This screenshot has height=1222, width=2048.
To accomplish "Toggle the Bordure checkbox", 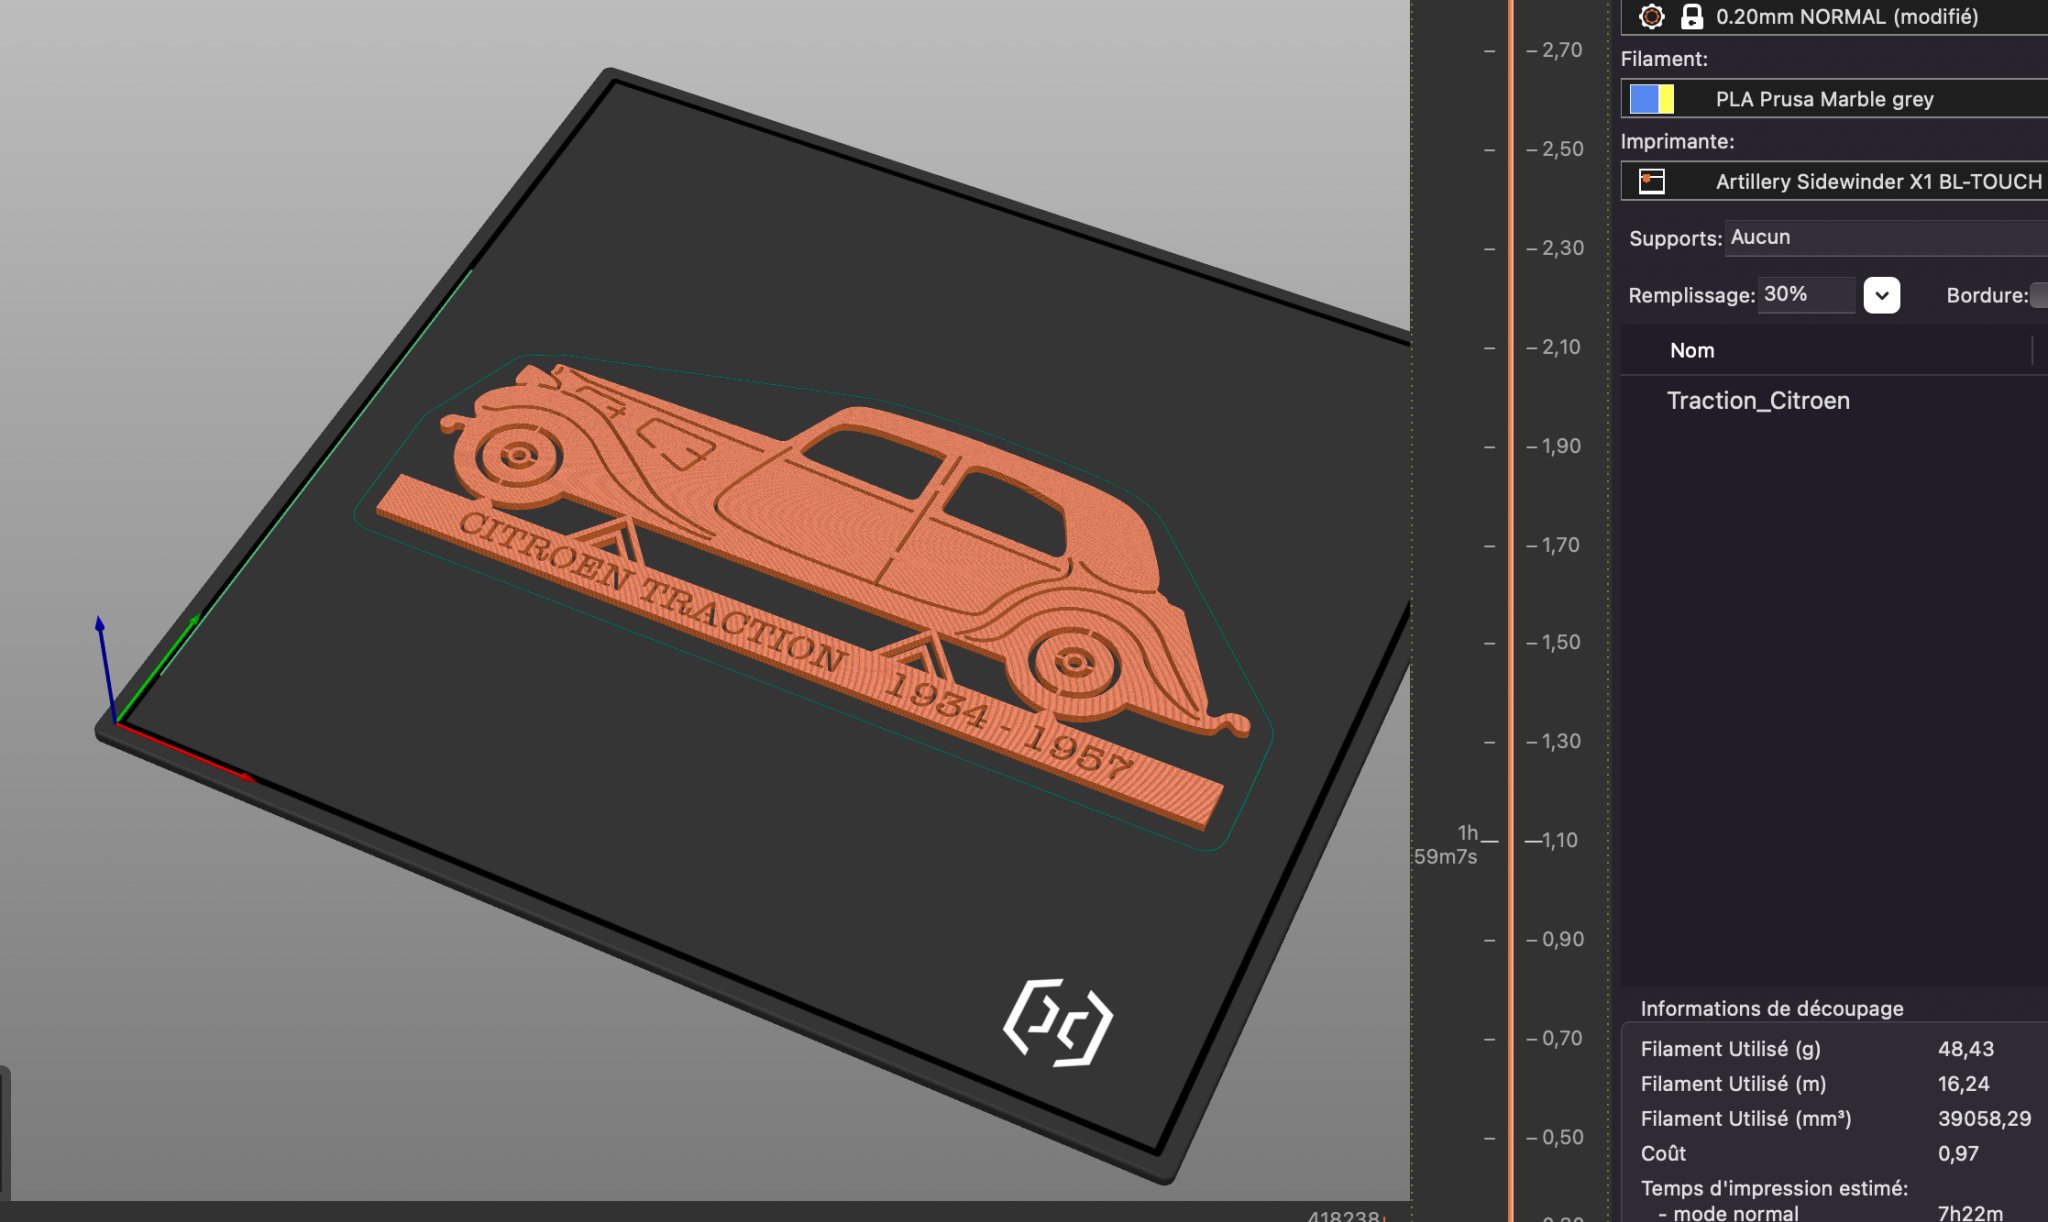I will pyautogui.click(x=2039, y=295).
